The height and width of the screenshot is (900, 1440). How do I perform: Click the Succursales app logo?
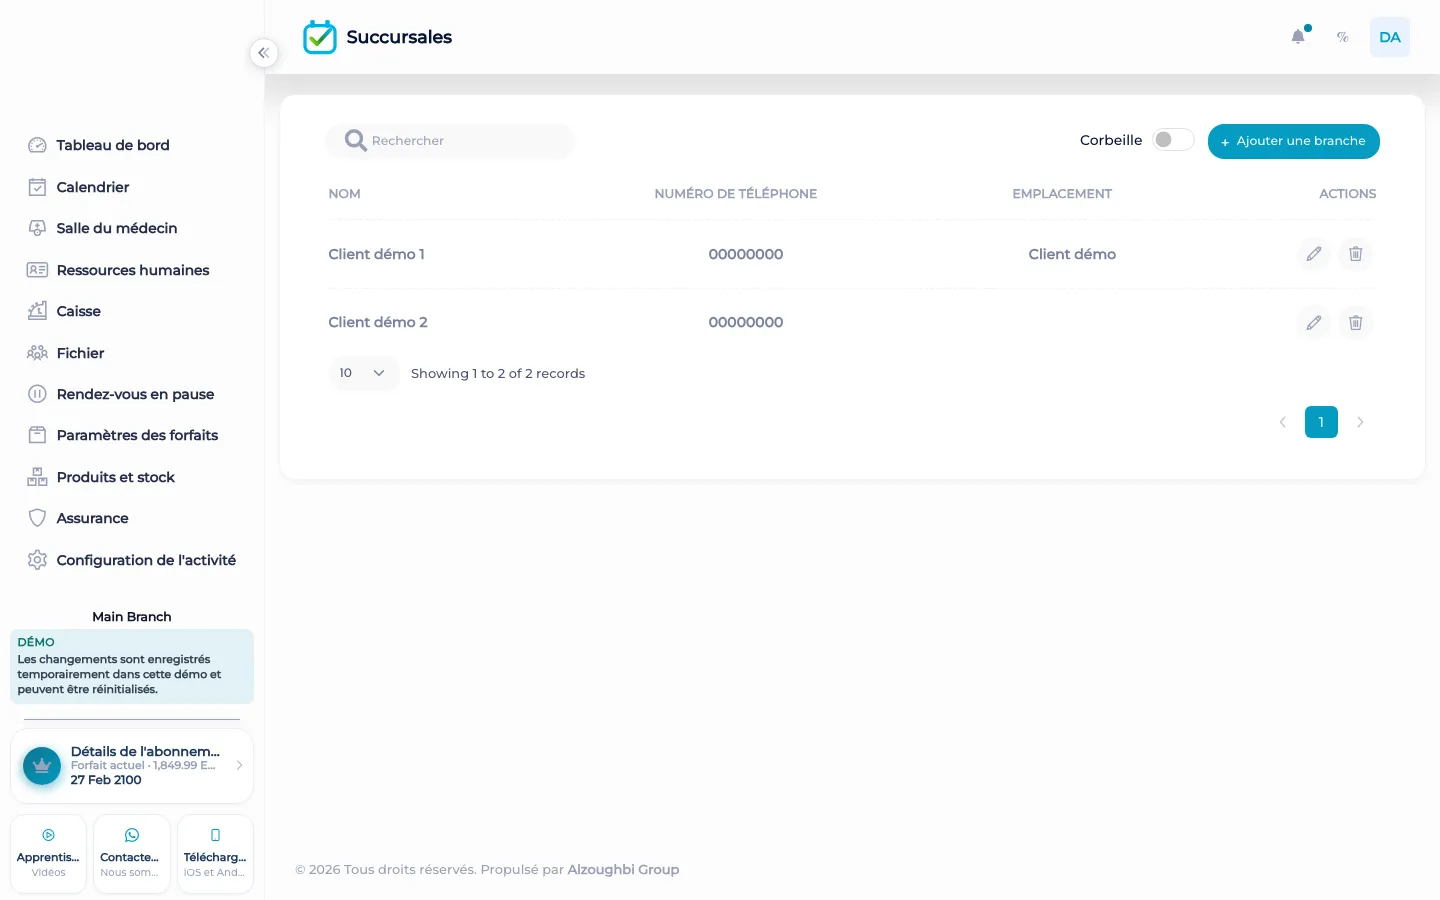tap(320, 37)
